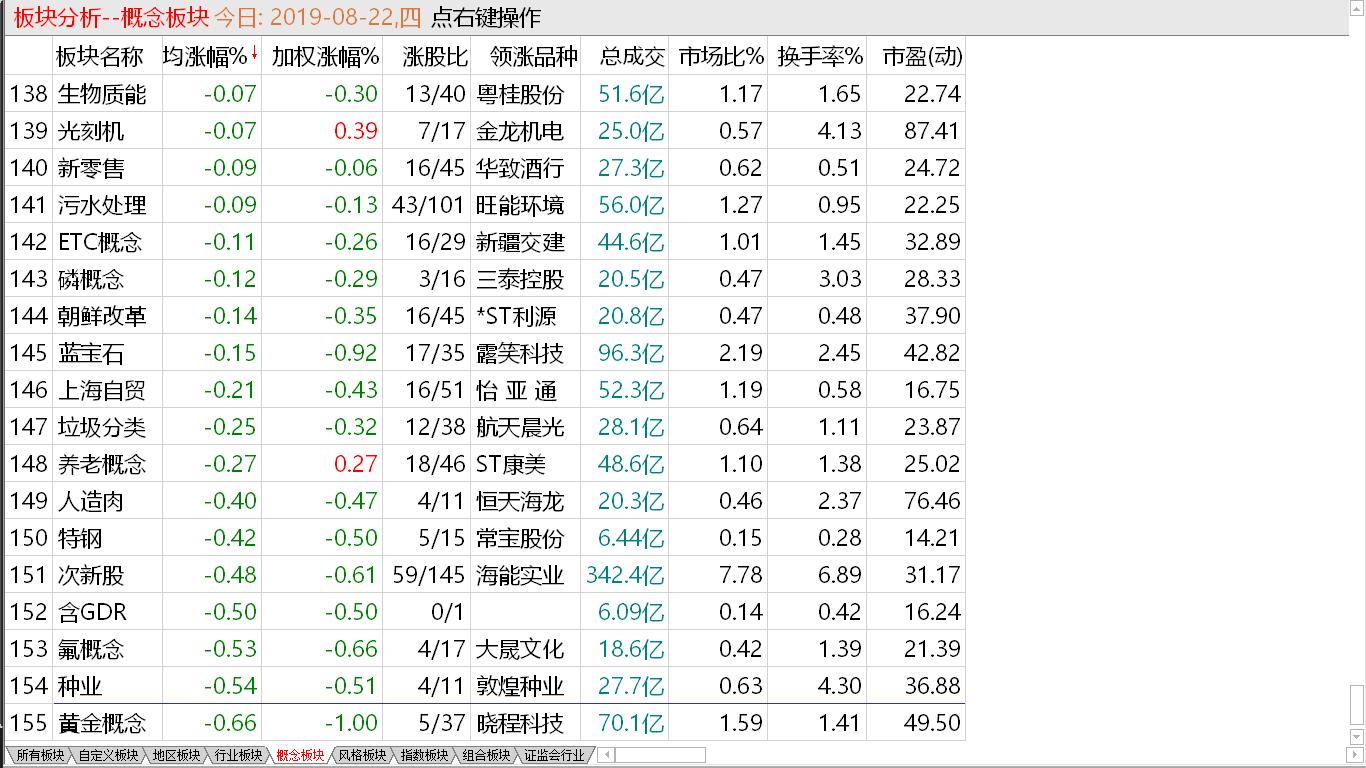Select the 磷概念 sector row

(x=485, y=279)
